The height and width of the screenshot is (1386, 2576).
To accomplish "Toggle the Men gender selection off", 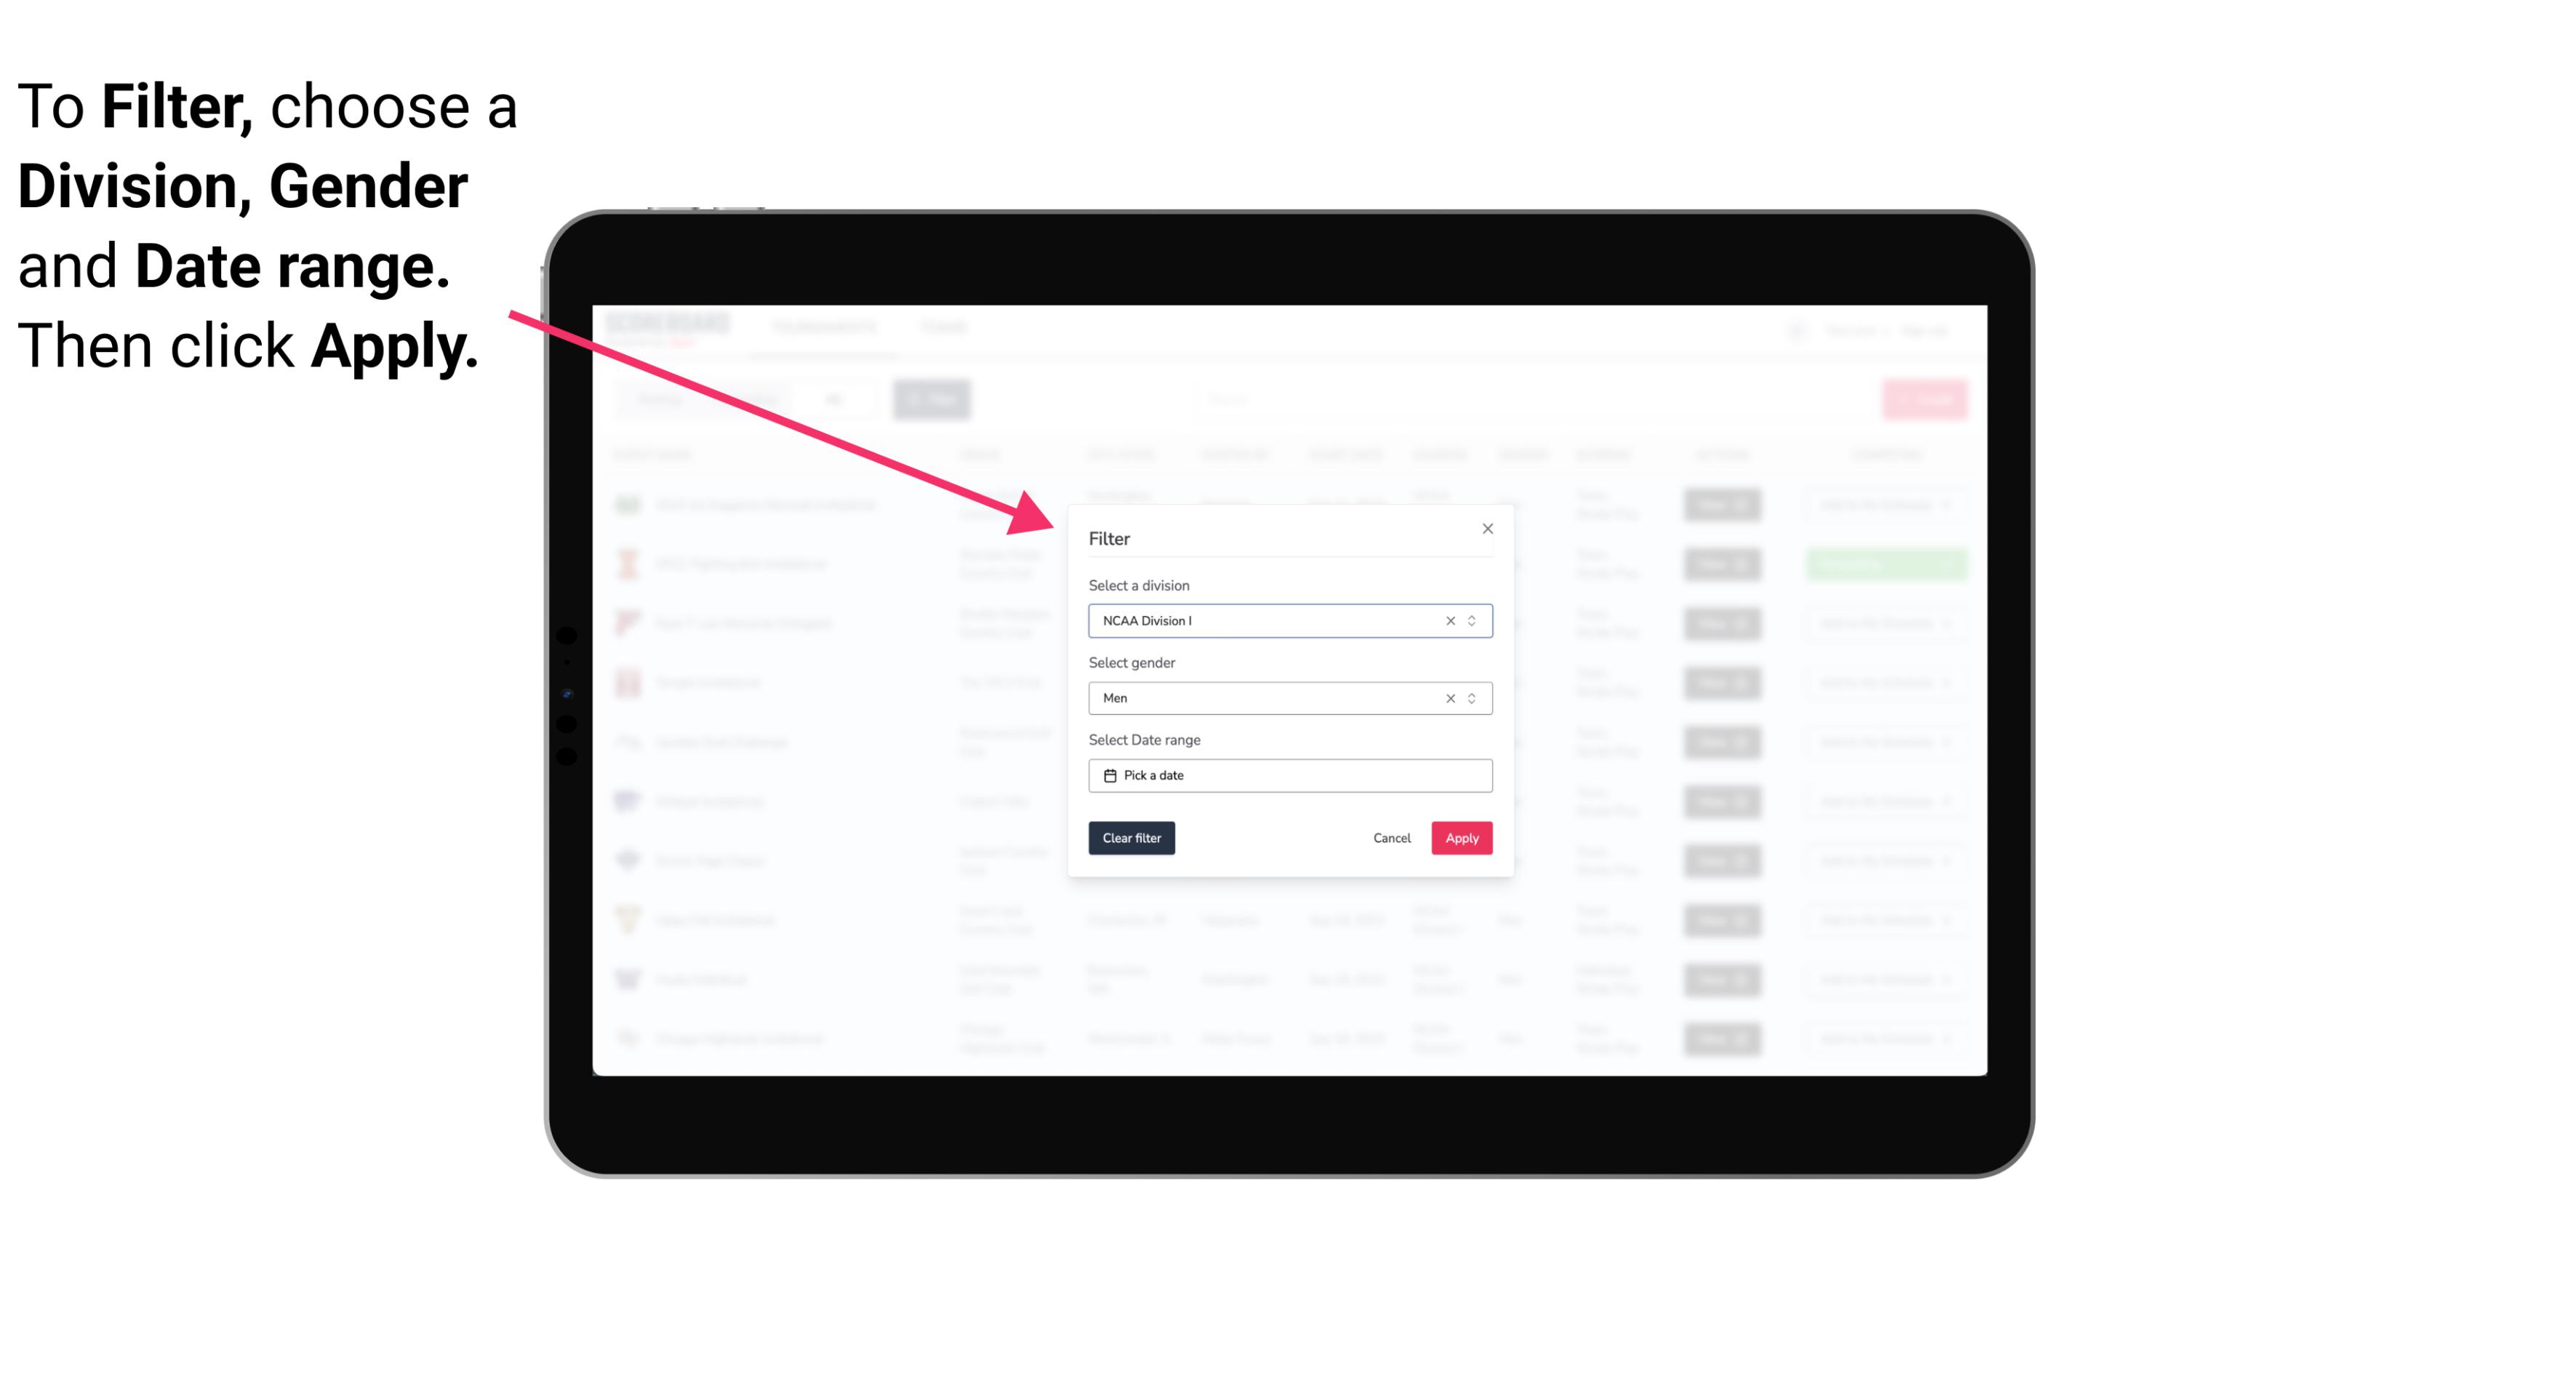I will click(x=1449, y=697).
